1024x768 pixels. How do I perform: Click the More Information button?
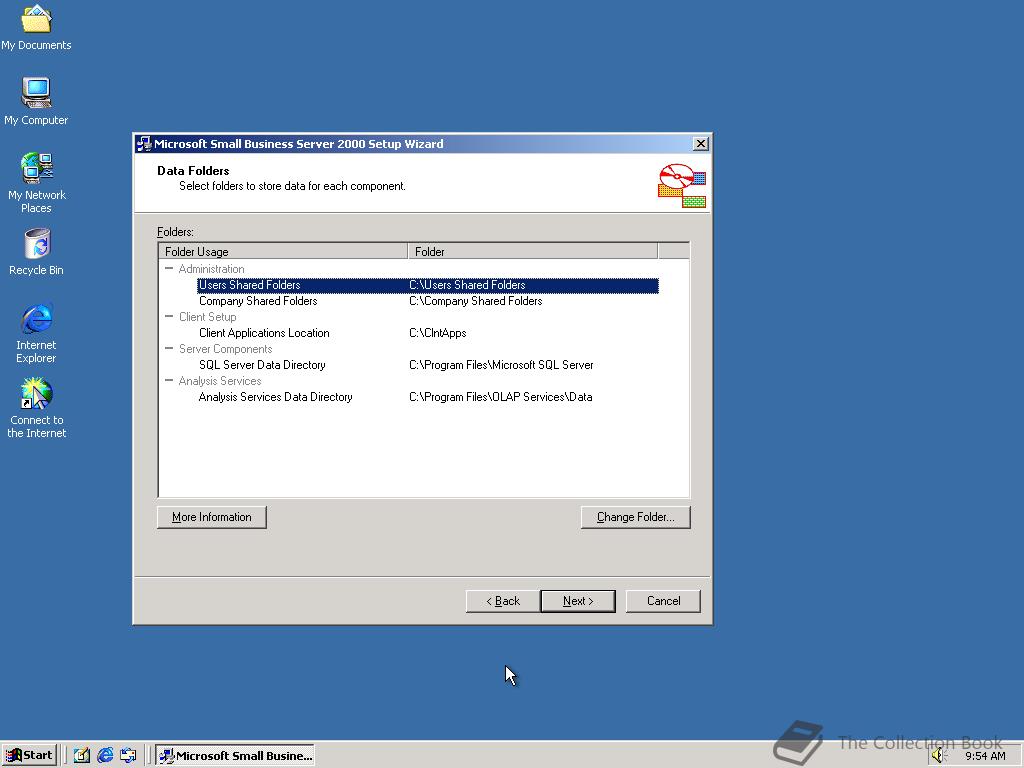pos(212,517)
